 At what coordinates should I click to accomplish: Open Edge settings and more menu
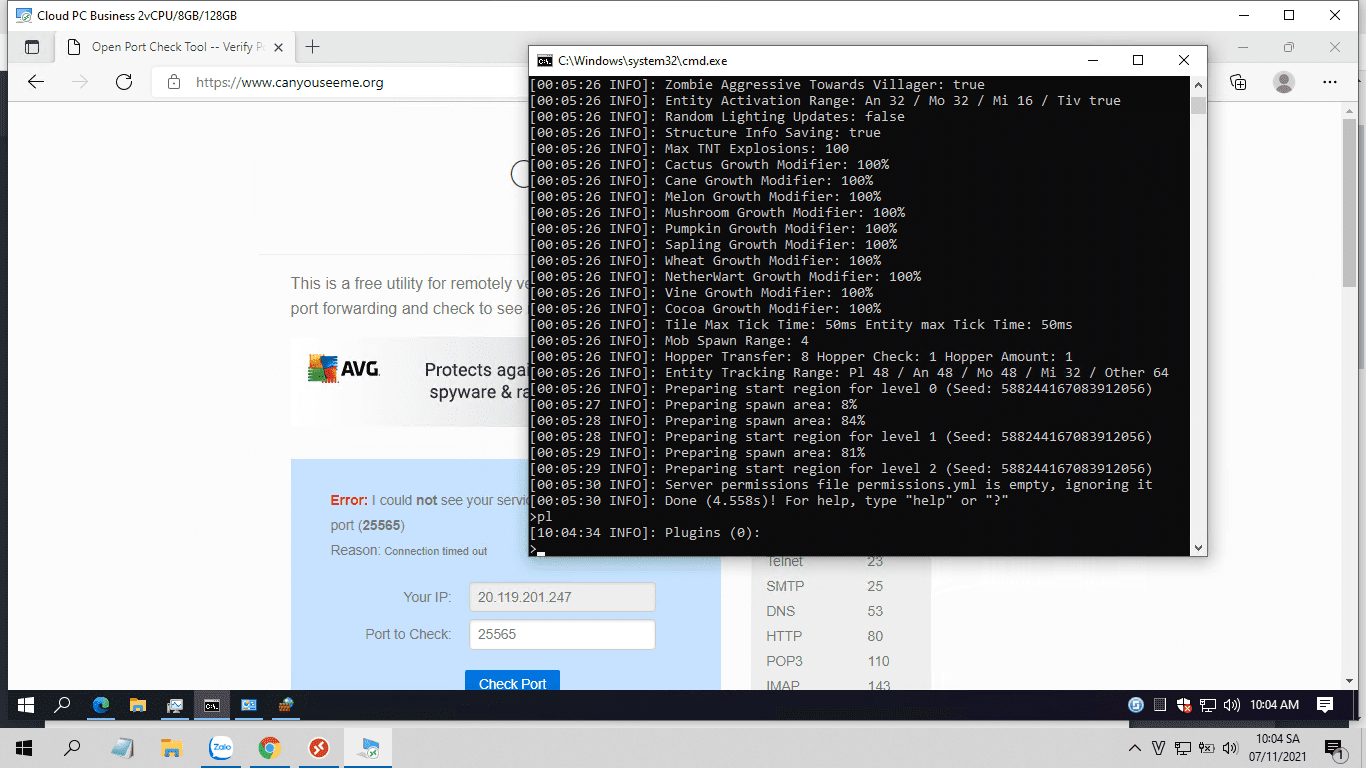tap(1329, 82)
